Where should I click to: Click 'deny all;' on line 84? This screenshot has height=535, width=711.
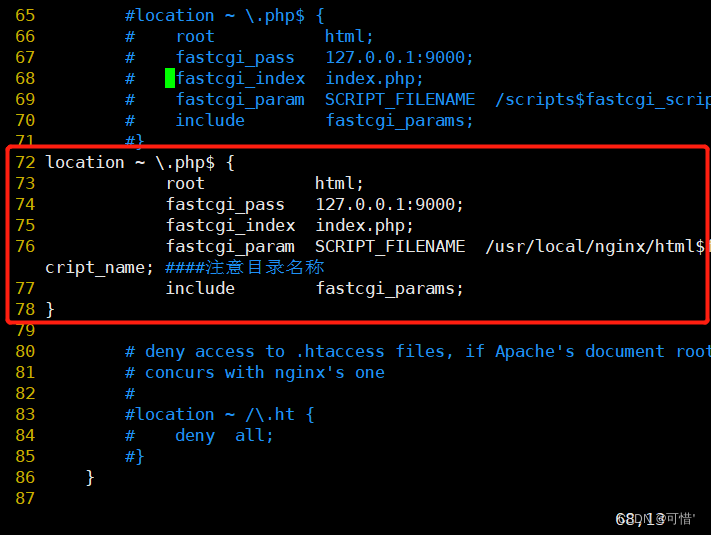click(x=224, y=436)
